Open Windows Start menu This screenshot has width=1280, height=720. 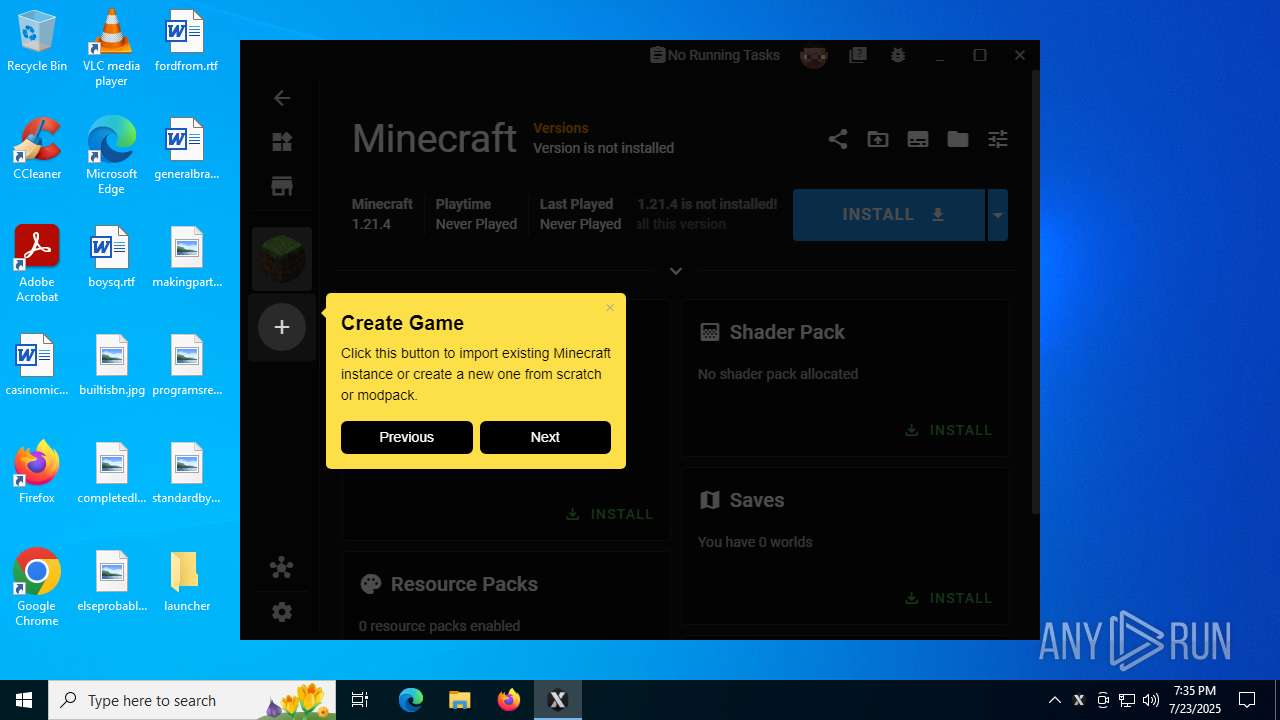coord(24,700)
